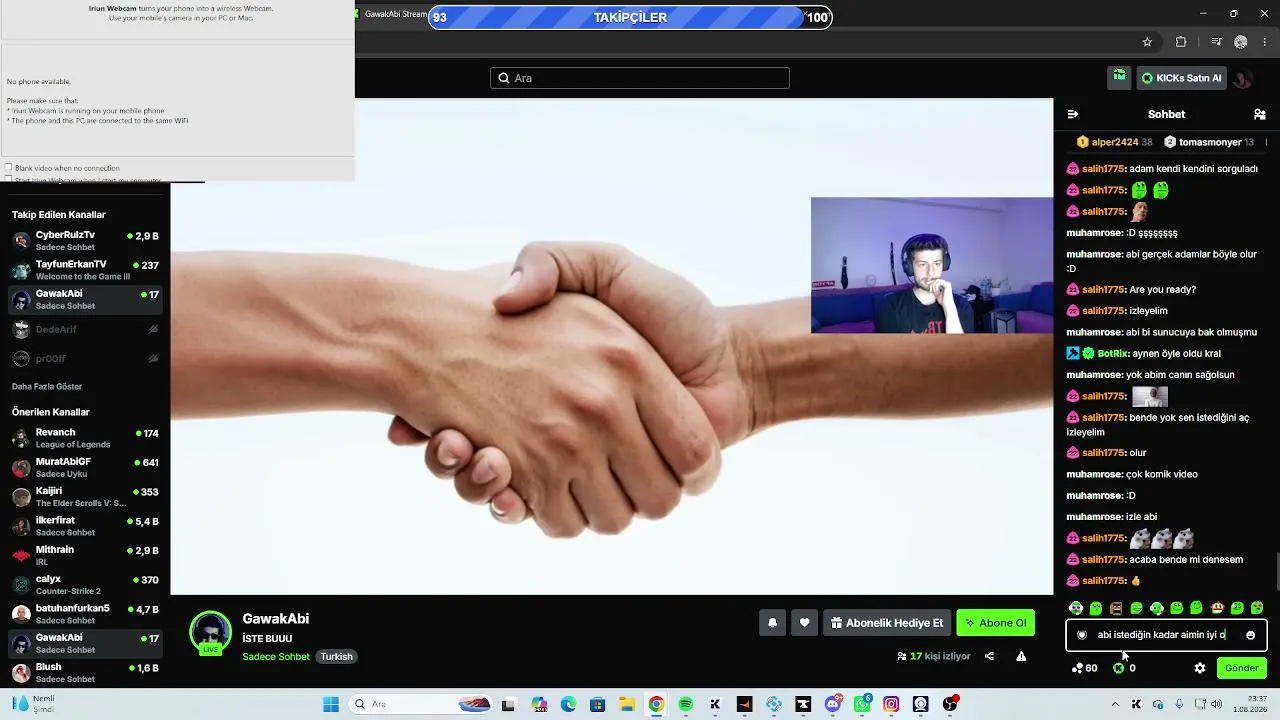The width and height of the screenshot is (1280, 720).
Task: Toggle the stream notification bell
Action: (772, 623)
